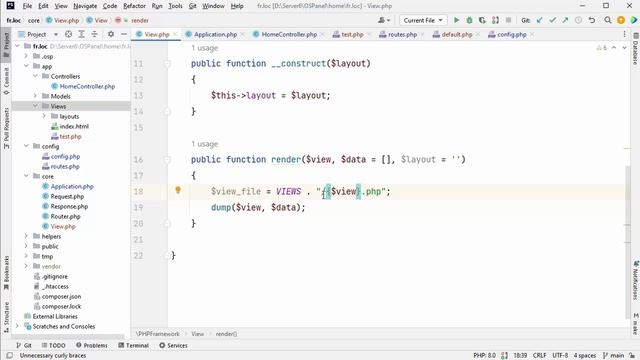Show Git history clock icon
Screen dimensions: 640x360
(x=578, y=20)
